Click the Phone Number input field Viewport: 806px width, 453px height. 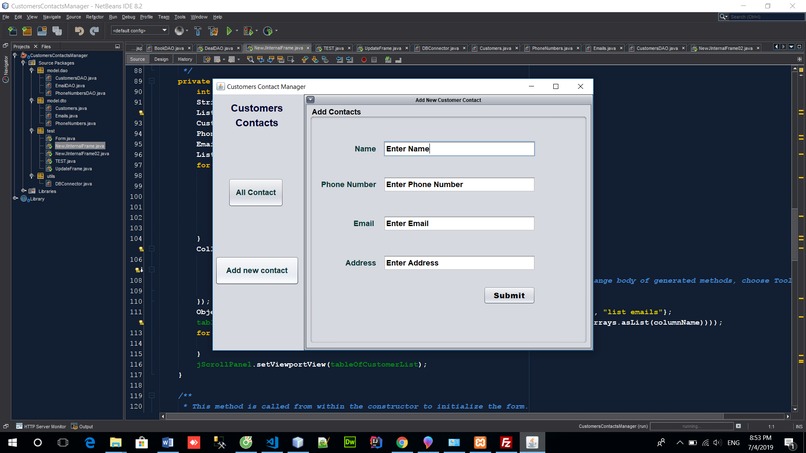pos(459,185)
